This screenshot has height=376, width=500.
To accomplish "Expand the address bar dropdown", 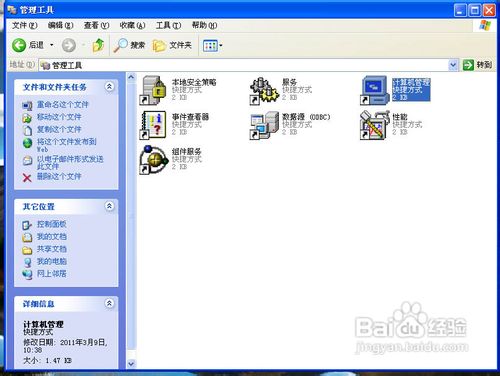I will tap(453, 65).
